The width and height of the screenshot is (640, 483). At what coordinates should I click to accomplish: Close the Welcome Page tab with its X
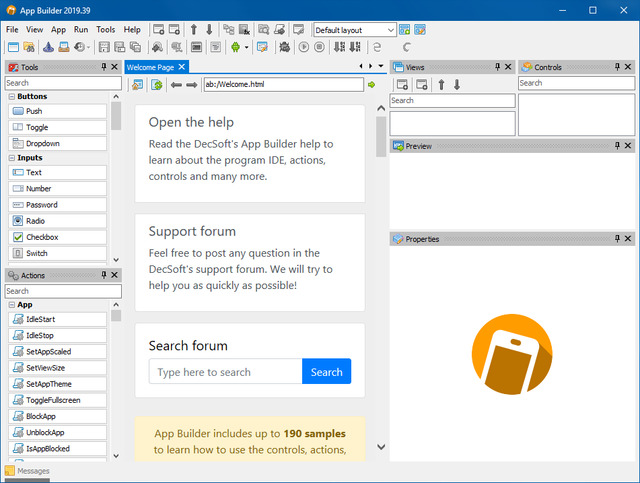click(383, 66)
